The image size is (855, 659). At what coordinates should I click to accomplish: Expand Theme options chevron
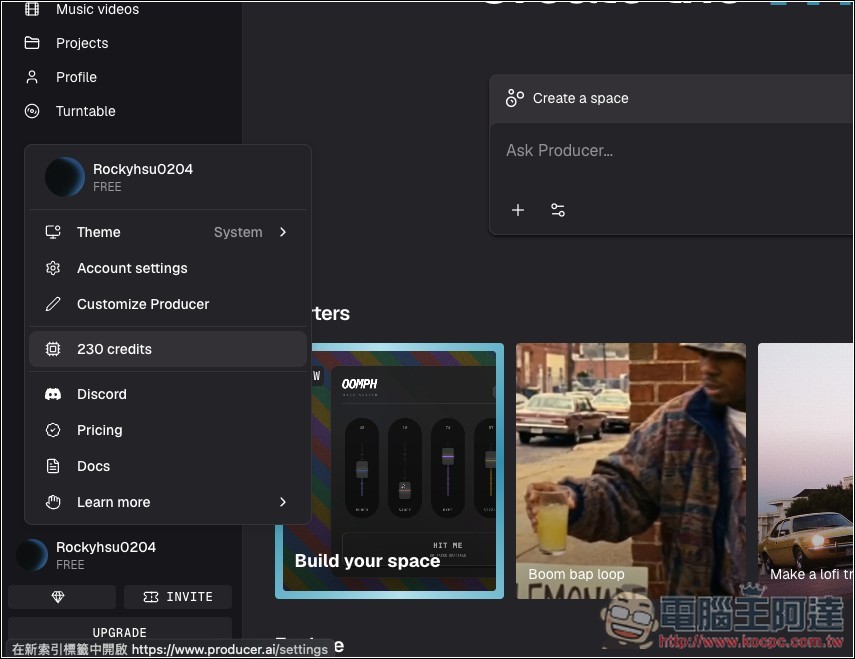point(282,232)
